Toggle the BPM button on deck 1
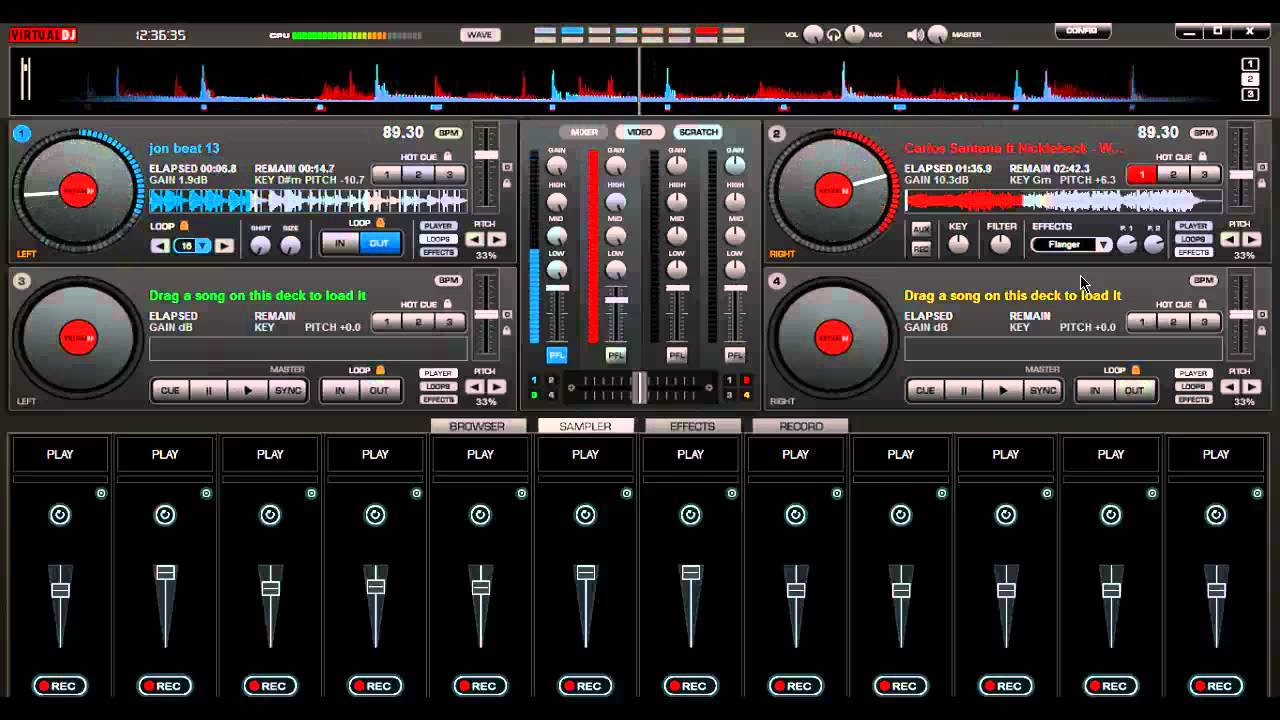The width and height of the screenshot is (1280, 720). pos(448,133)
